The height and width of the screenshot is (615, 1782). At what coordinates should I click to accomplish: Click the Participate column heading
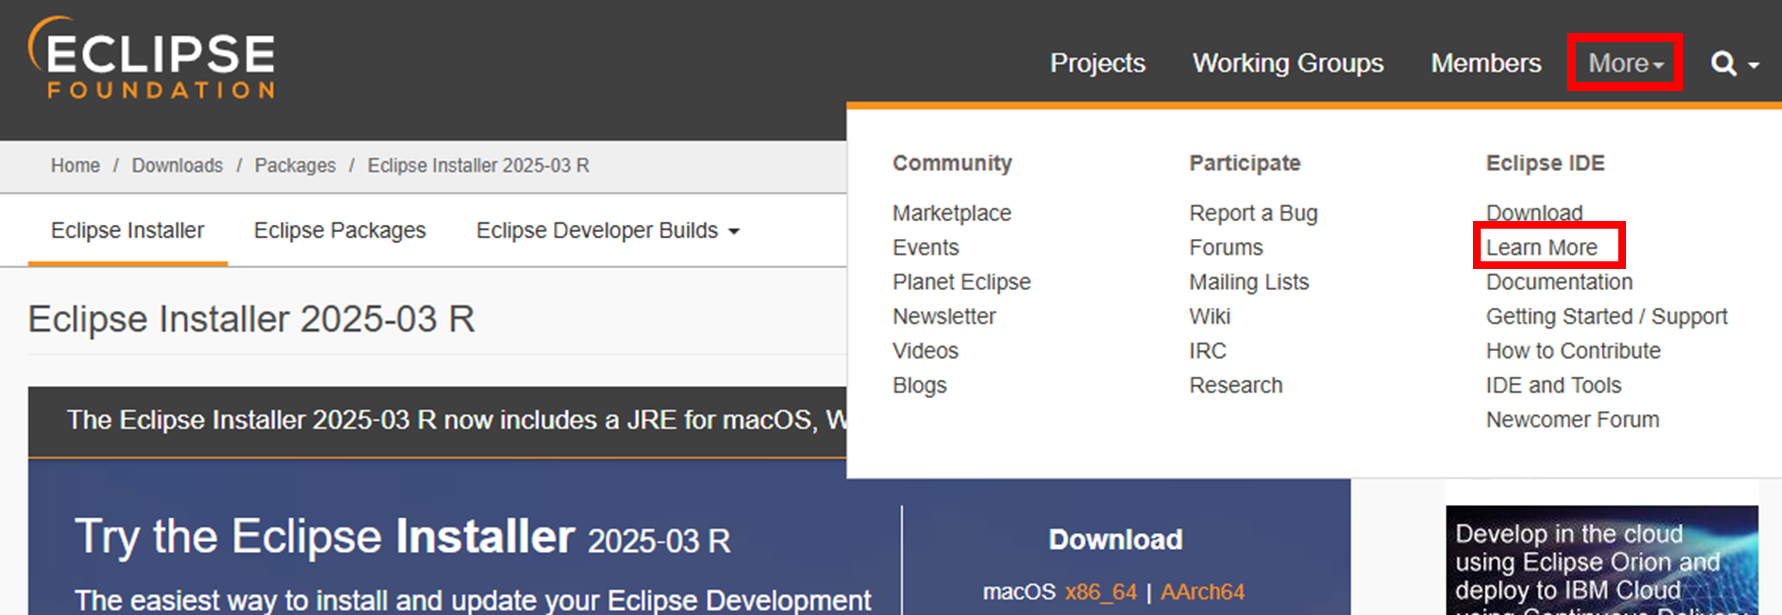coord(1245,163)
